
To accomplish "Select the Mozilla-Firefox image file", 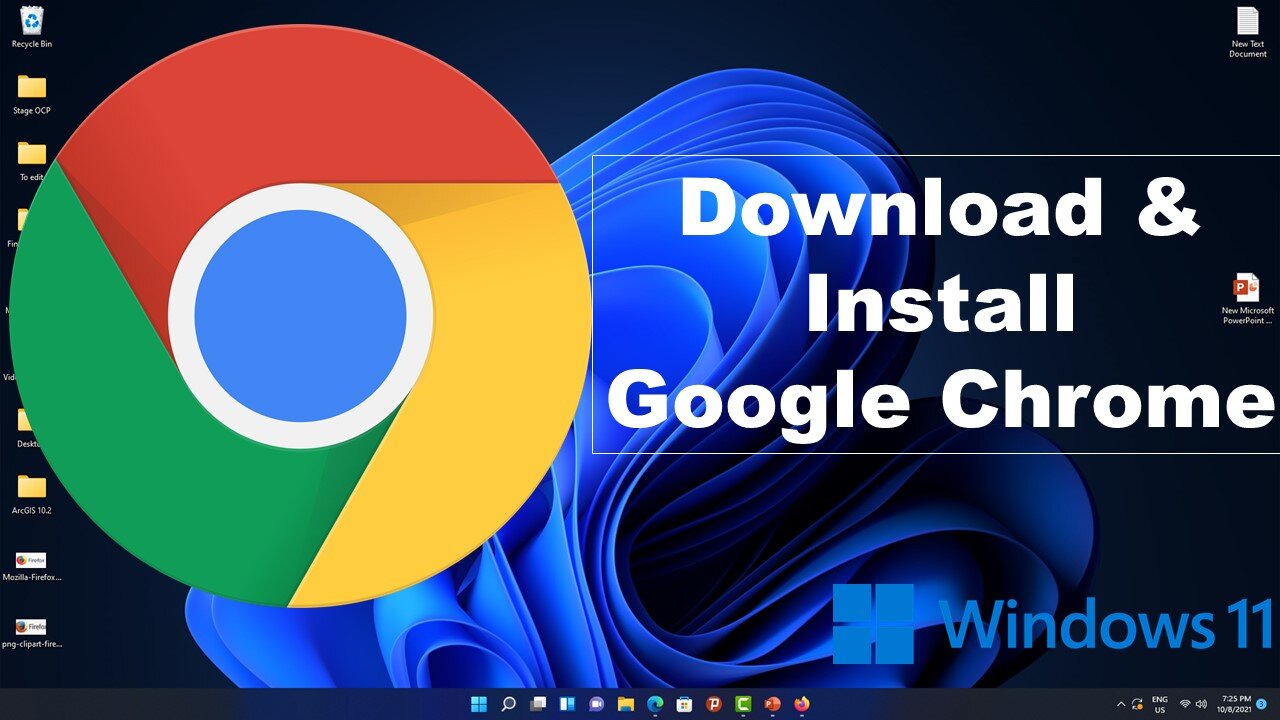I will coord(32,567).
